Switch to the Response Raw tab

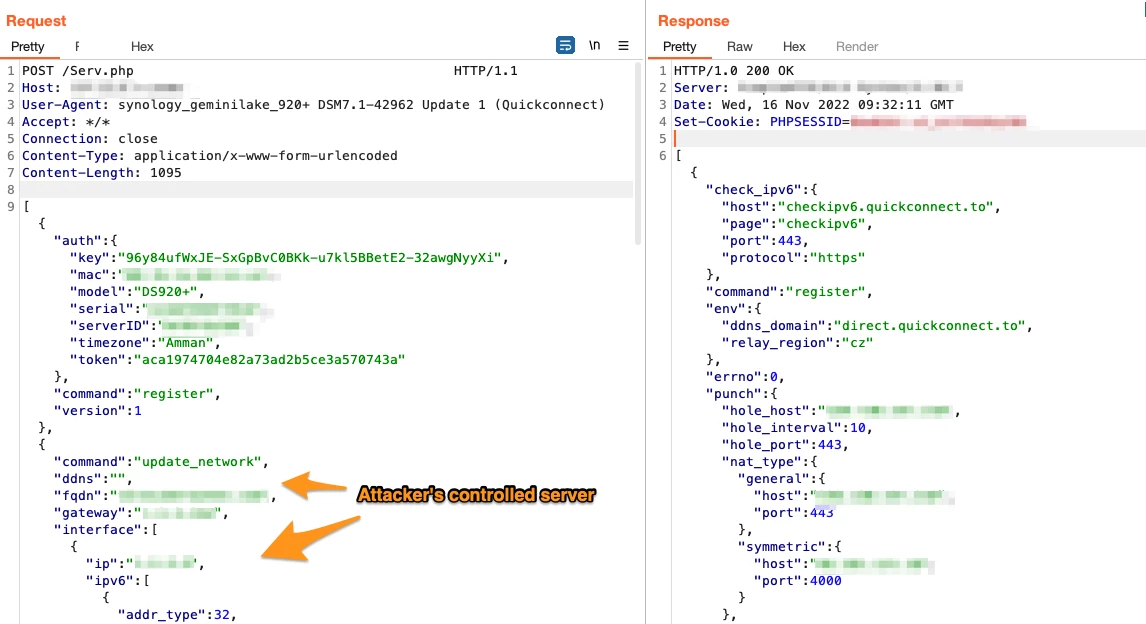(x=740, y=46)
